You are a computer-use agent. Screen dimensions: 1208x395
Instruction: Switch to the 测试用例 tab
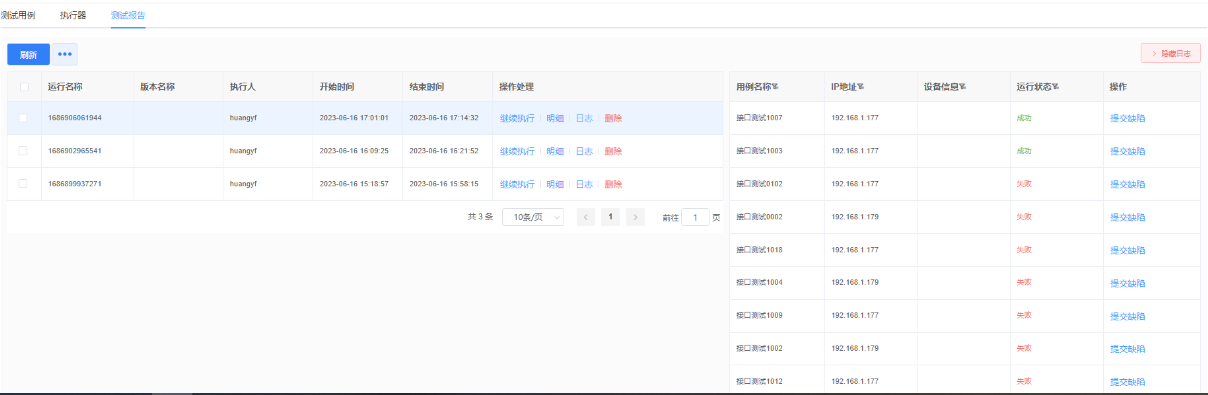[18, 15]
